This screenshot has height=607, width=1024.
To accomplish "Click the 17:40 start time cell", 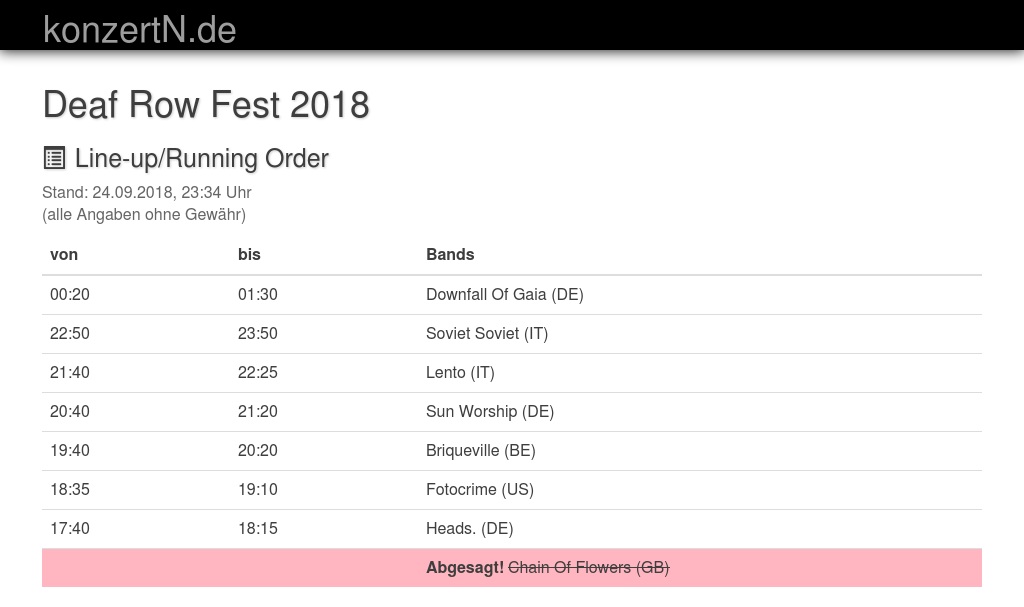I will click(x=70, y=528).
